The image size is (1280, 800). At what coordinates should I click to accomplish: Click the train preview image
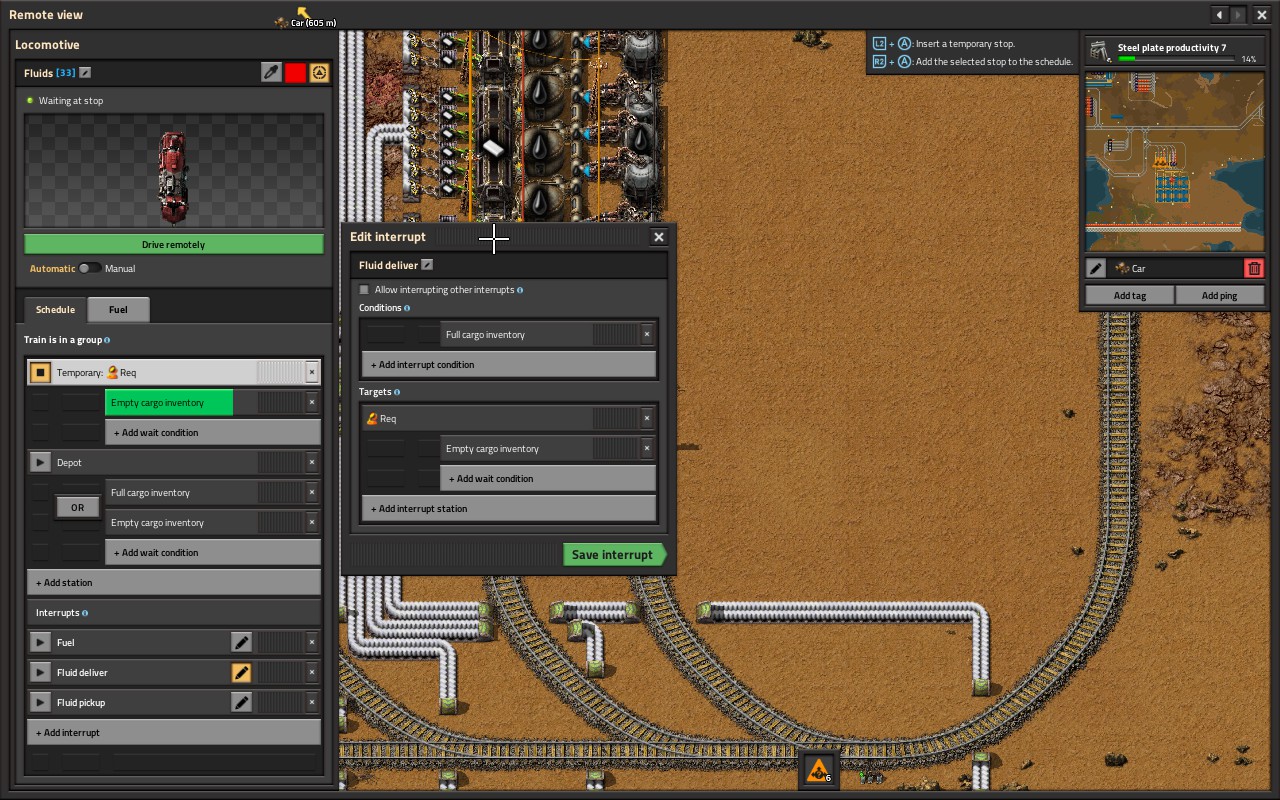click(x=174, y=171)
